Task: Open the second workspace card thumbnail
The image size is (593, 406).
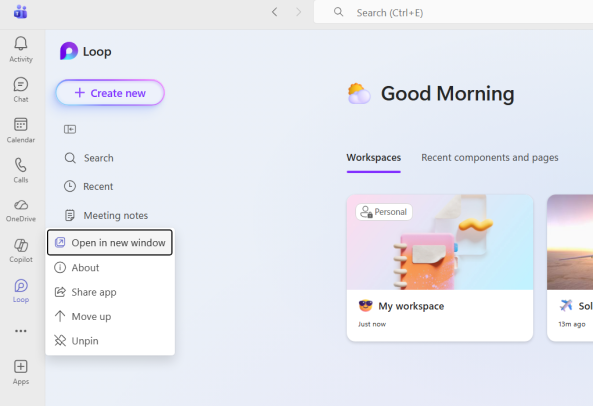Action: point(570,242)
